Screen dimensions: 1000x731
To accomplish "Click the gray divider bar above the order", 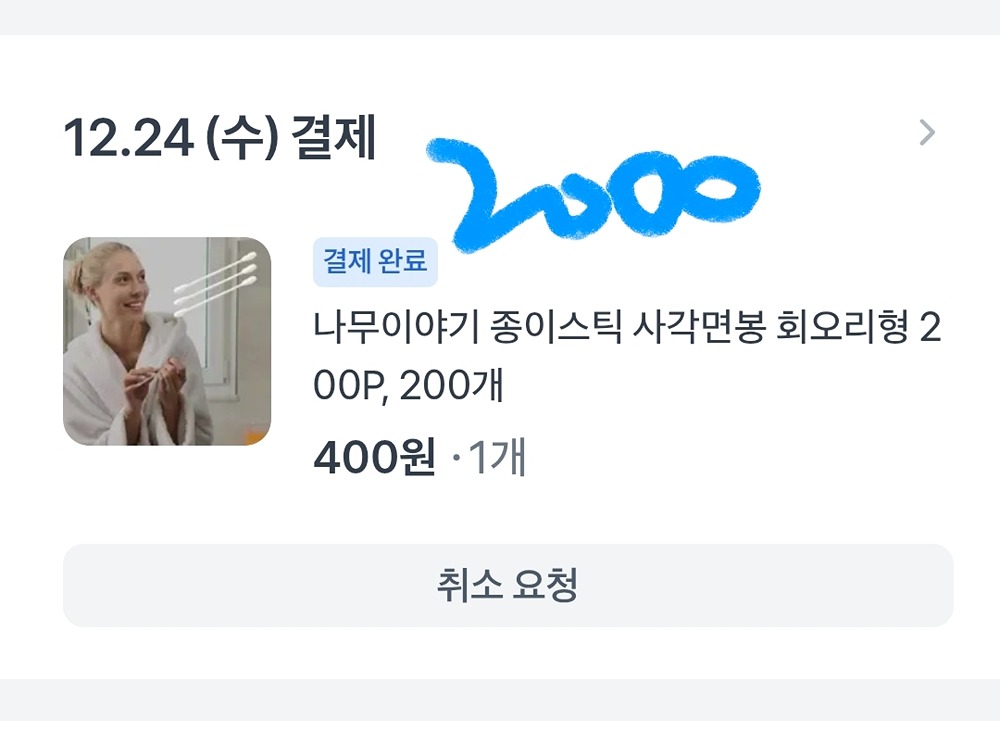I will coord(500,17).
